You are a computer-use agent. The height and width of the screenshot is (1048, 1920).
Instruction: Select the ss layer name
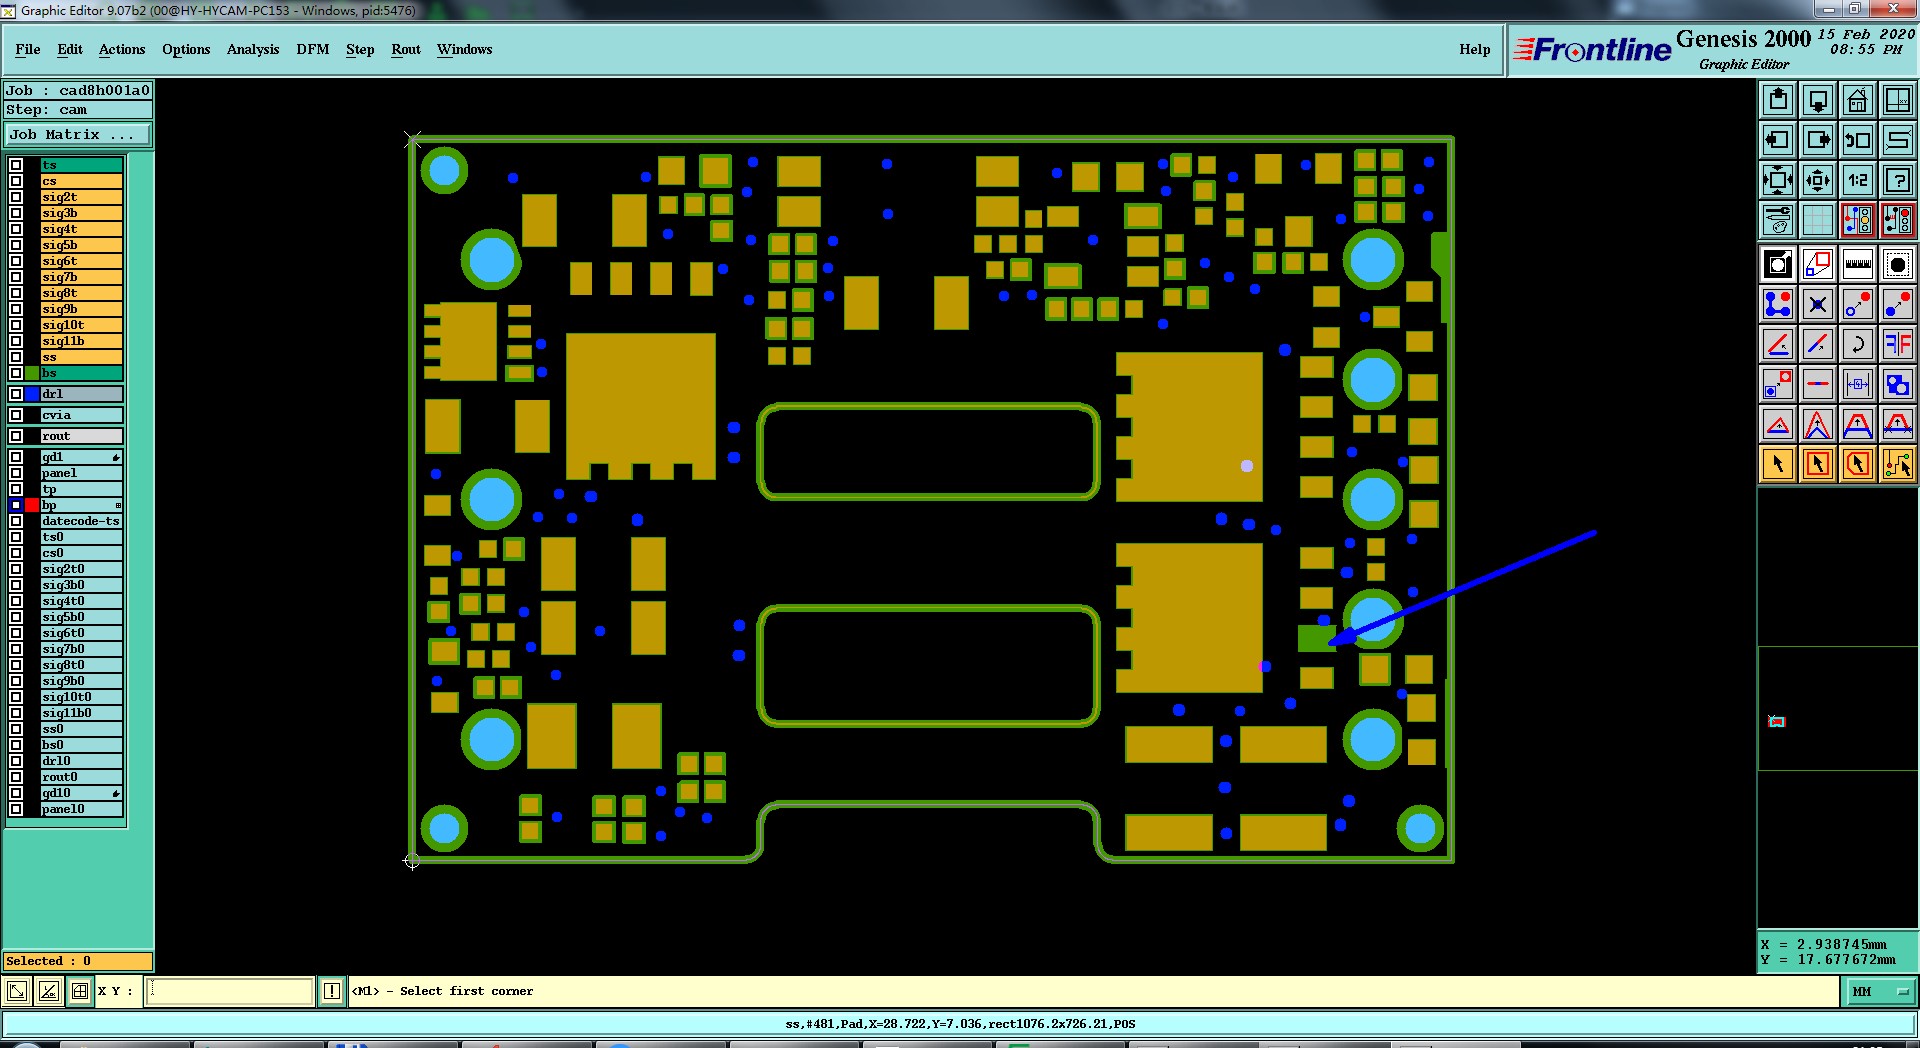pyautogui.click(x=81, y=357)
